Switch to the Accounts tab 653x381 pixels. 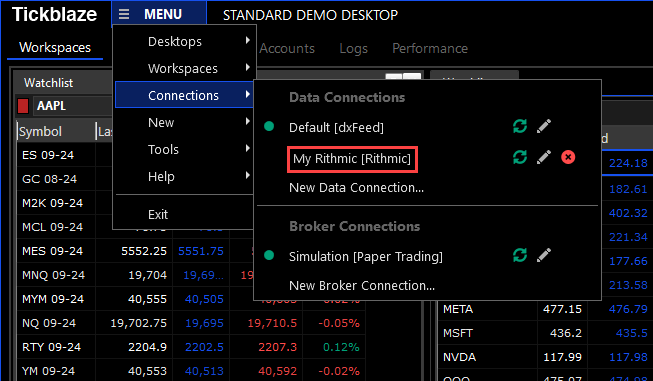[x=287, y=48]
